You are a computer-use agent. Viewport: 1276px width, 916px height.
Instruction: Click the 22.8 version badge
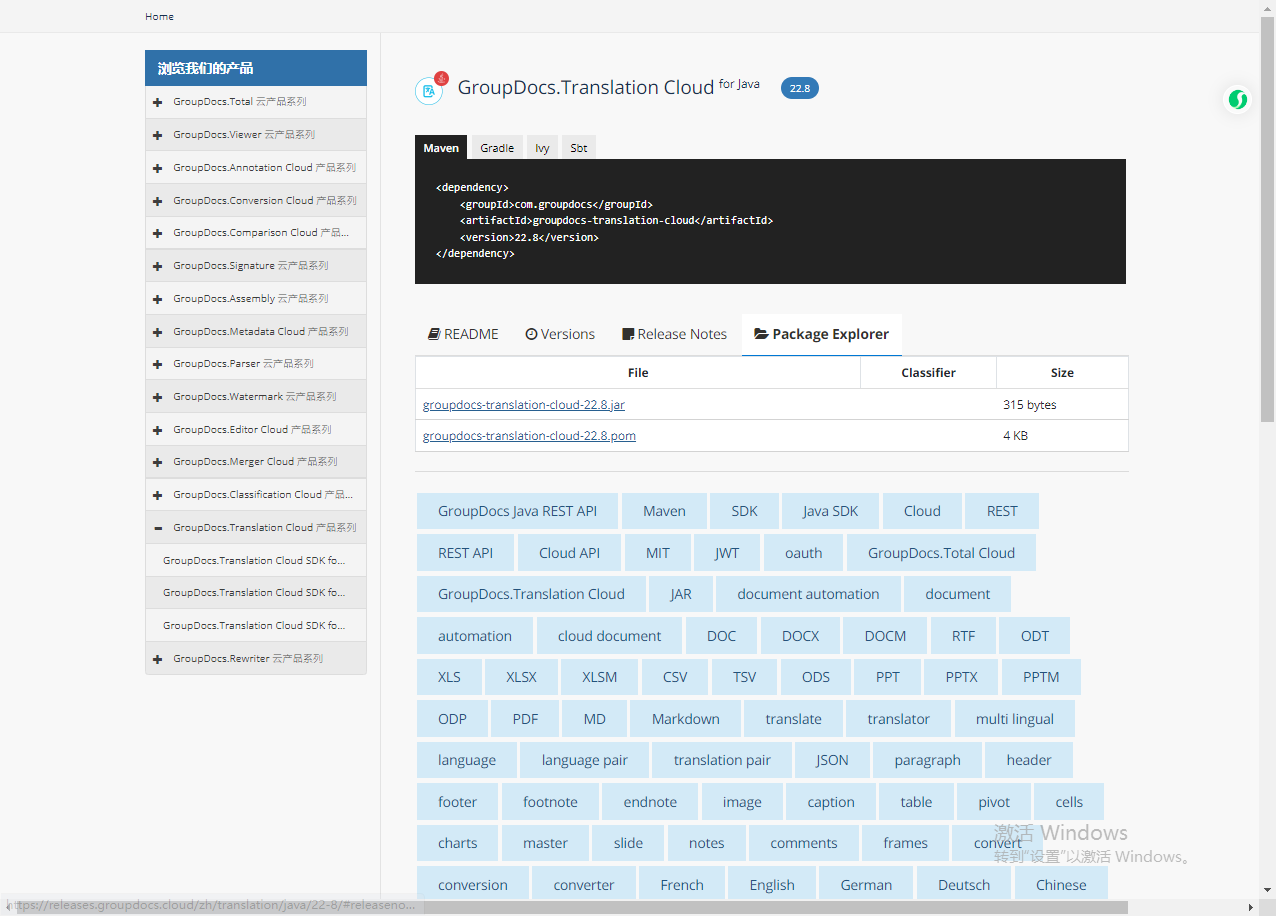tap(800, 88)
